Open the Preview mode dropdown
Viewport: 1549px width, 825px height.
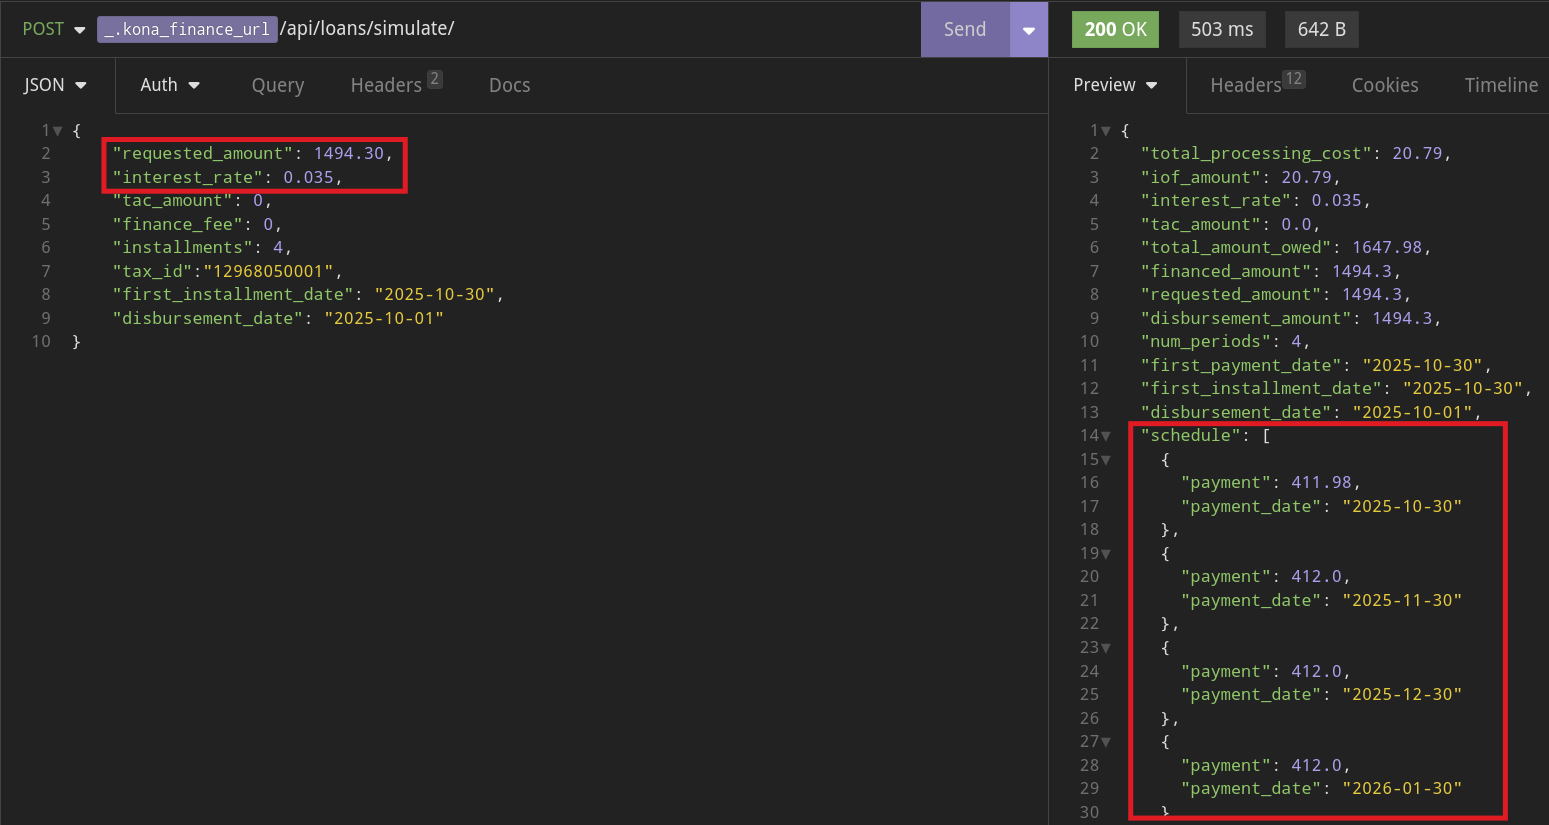pos(1115,85)
